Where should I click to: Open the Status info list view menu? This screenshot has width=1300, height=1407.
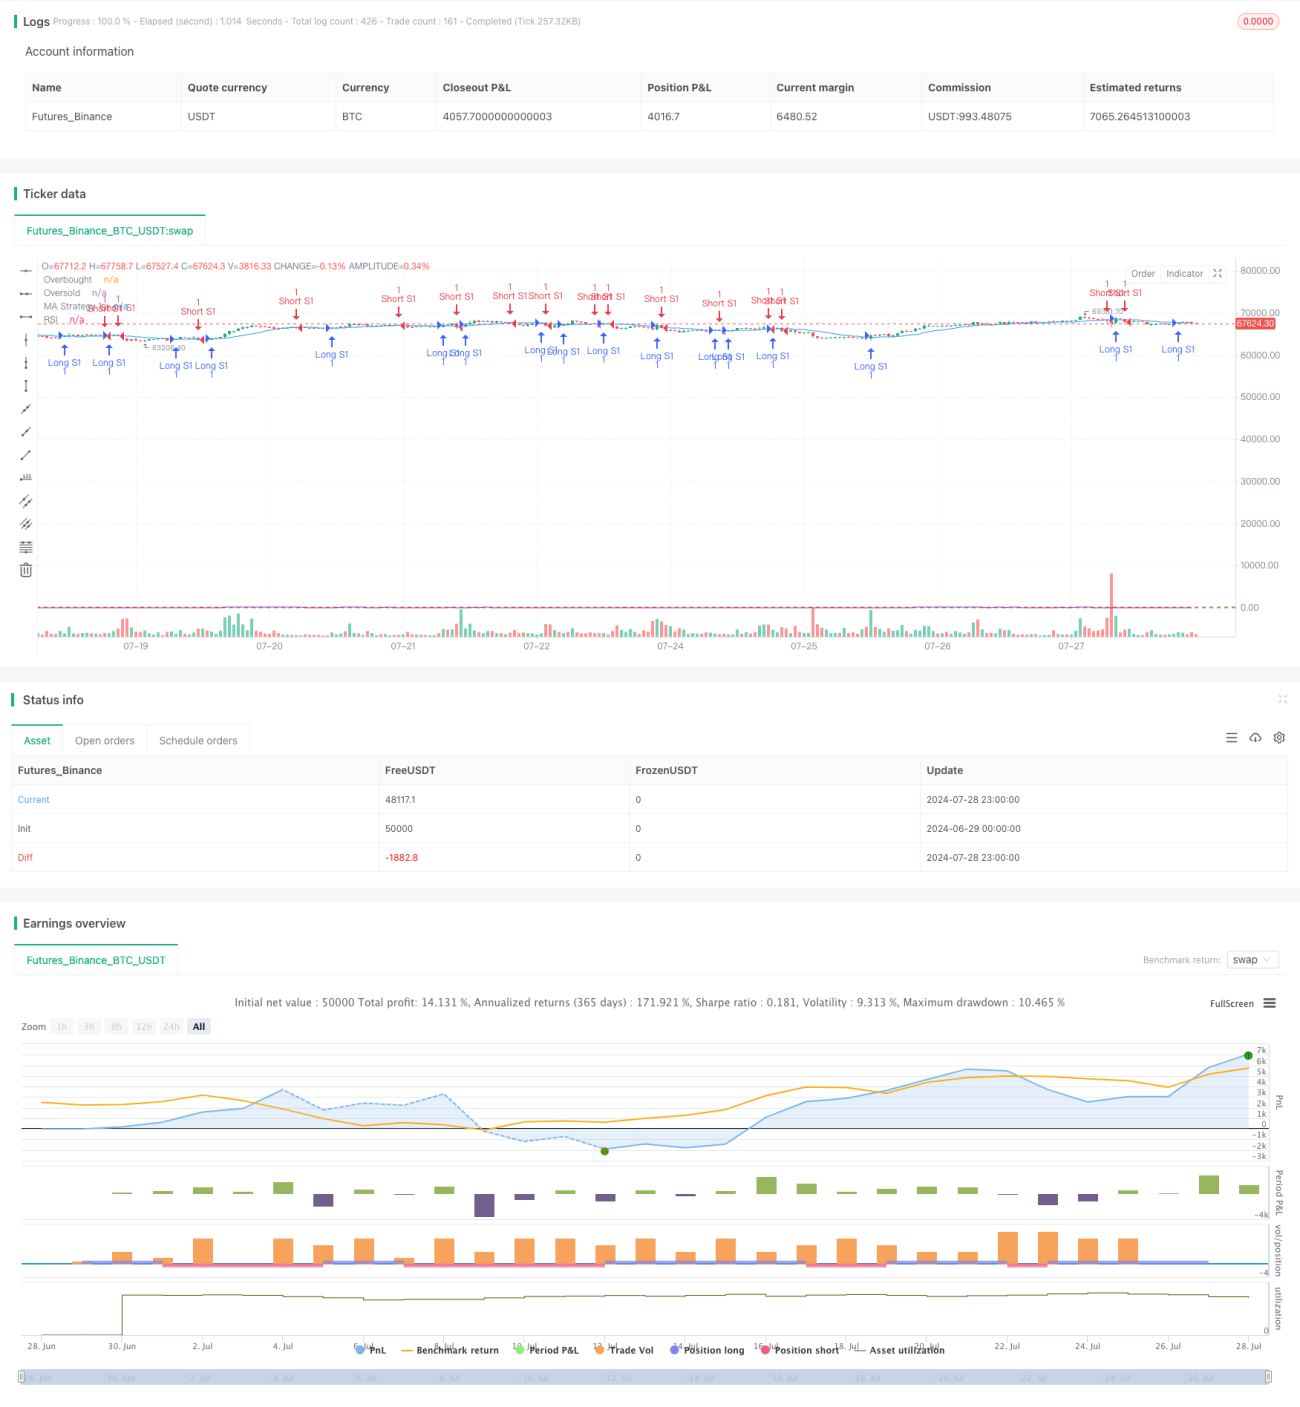(1231, 738)
